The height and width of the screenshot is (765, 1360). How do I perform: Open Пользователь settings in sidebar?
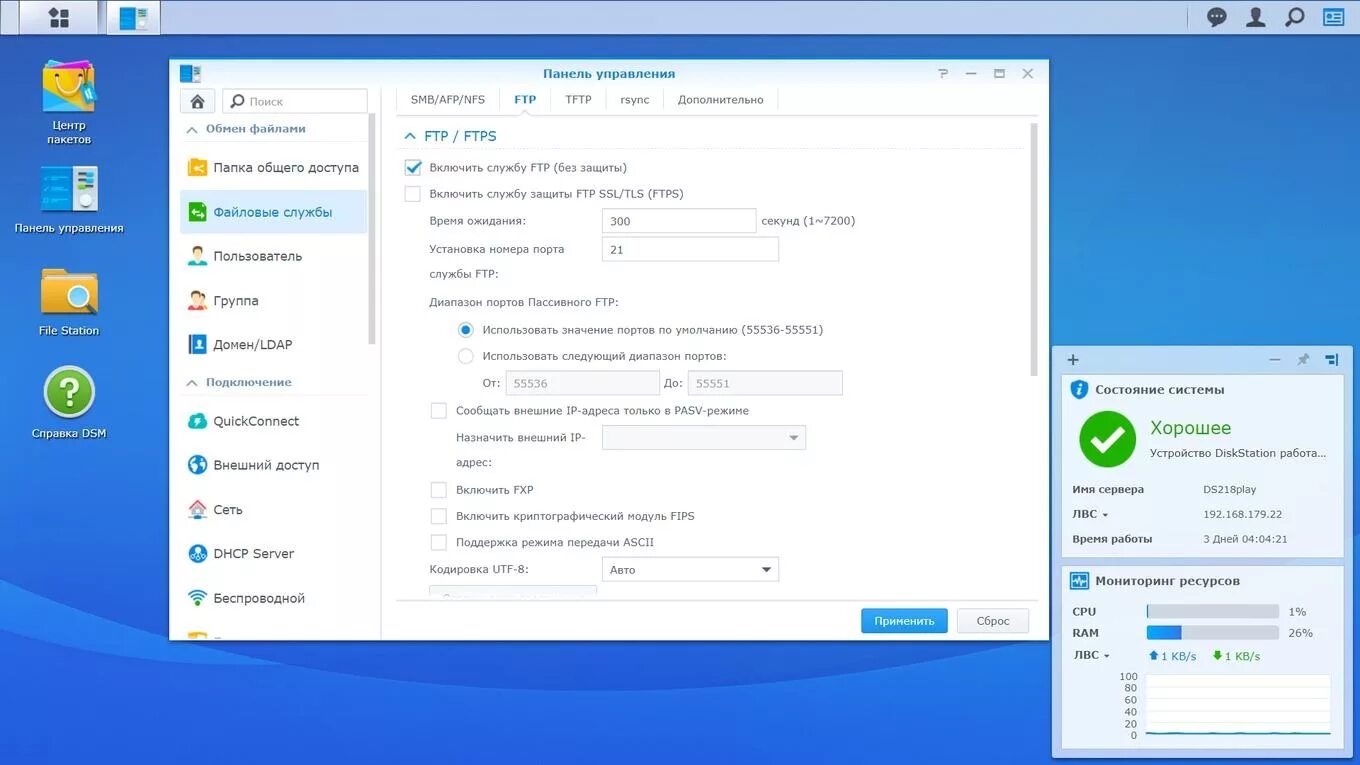click(273, 256)
